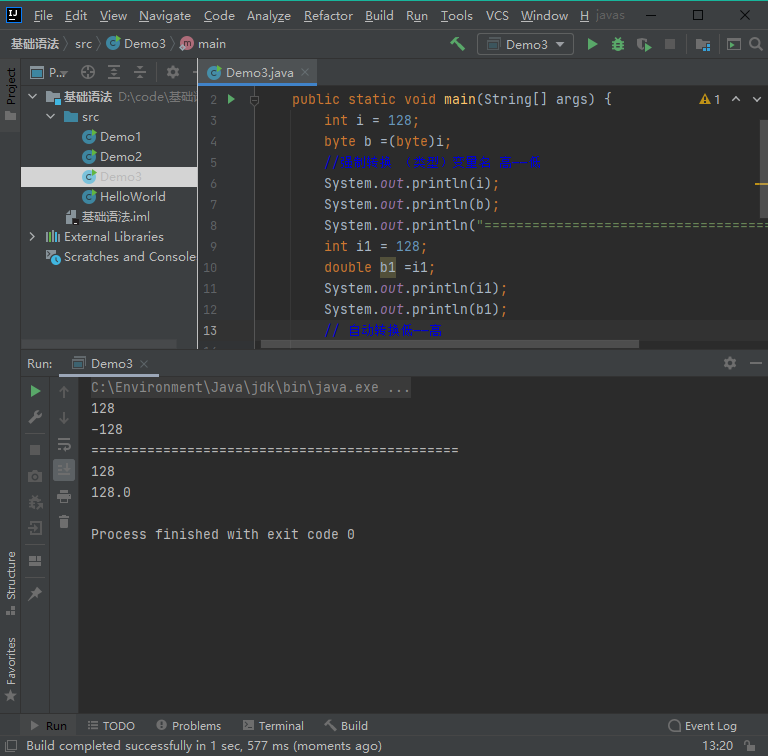Select HelloWorld class in project tree
The image size is (768, 756).
coord(132,197)
